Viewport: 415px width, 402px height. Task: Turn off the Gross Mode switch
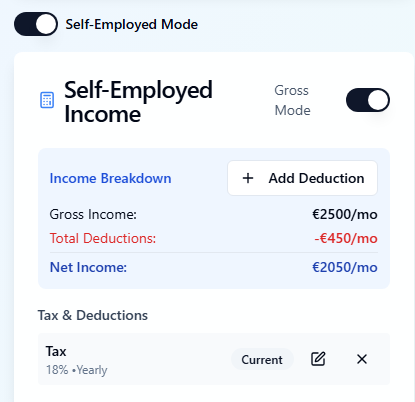(368, 100)
